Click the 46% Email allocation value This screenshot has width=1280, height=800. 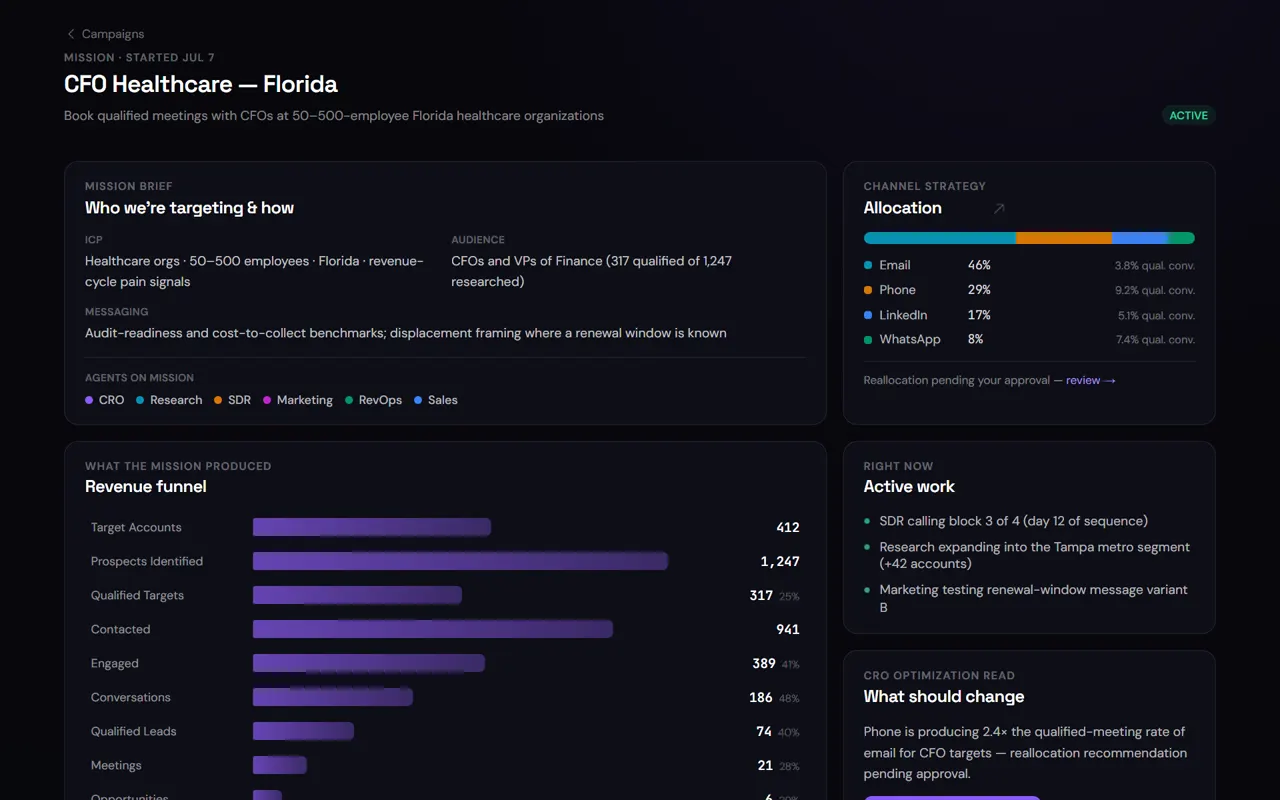coord(979,265)
